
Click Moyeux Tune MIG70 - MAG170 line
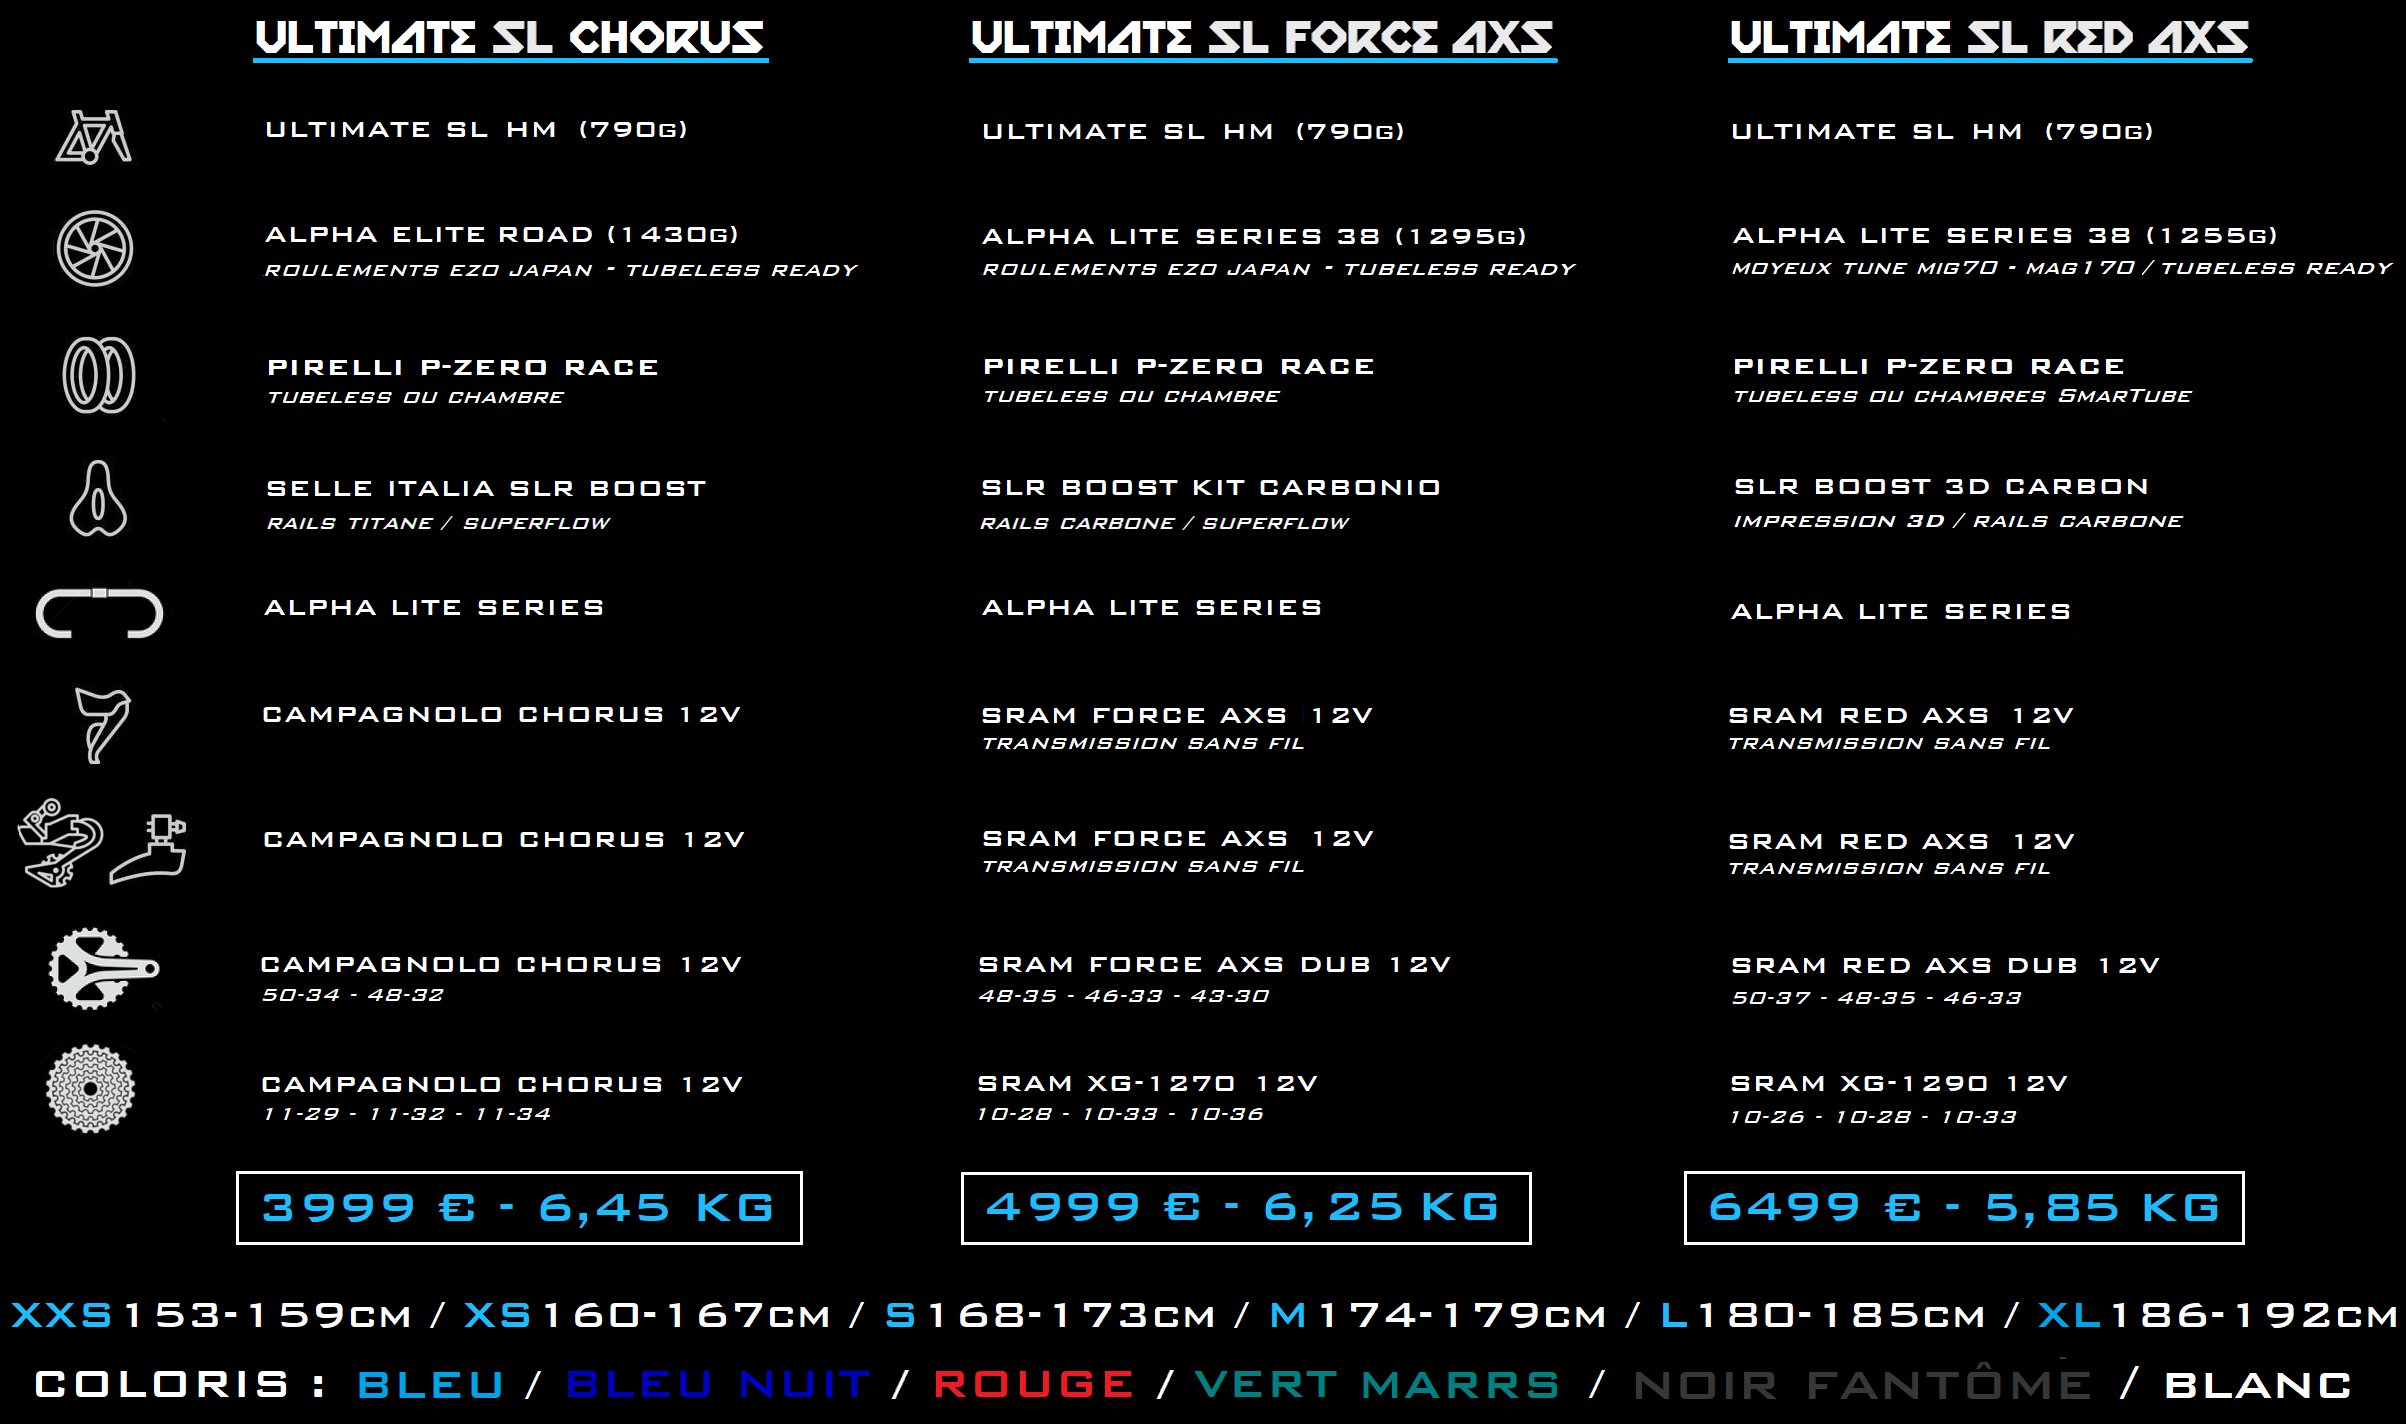[x=2062, y=268]
